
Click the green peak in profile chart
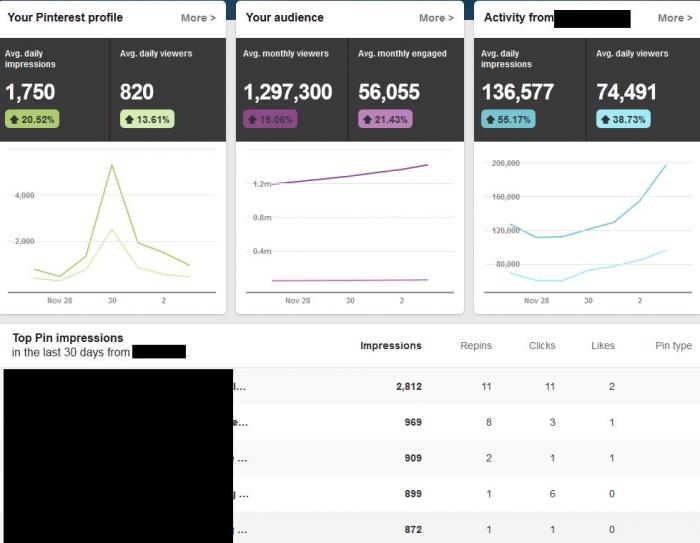(x=112, y=165)
